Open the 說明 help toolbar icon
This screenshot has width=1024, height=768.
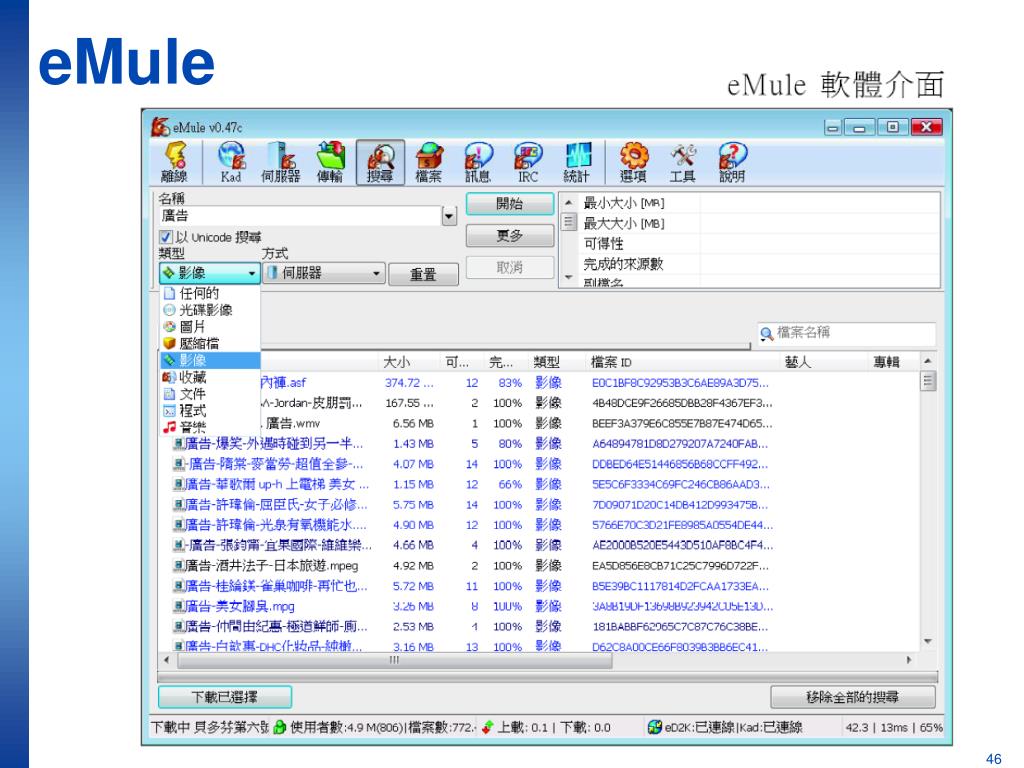732,162
